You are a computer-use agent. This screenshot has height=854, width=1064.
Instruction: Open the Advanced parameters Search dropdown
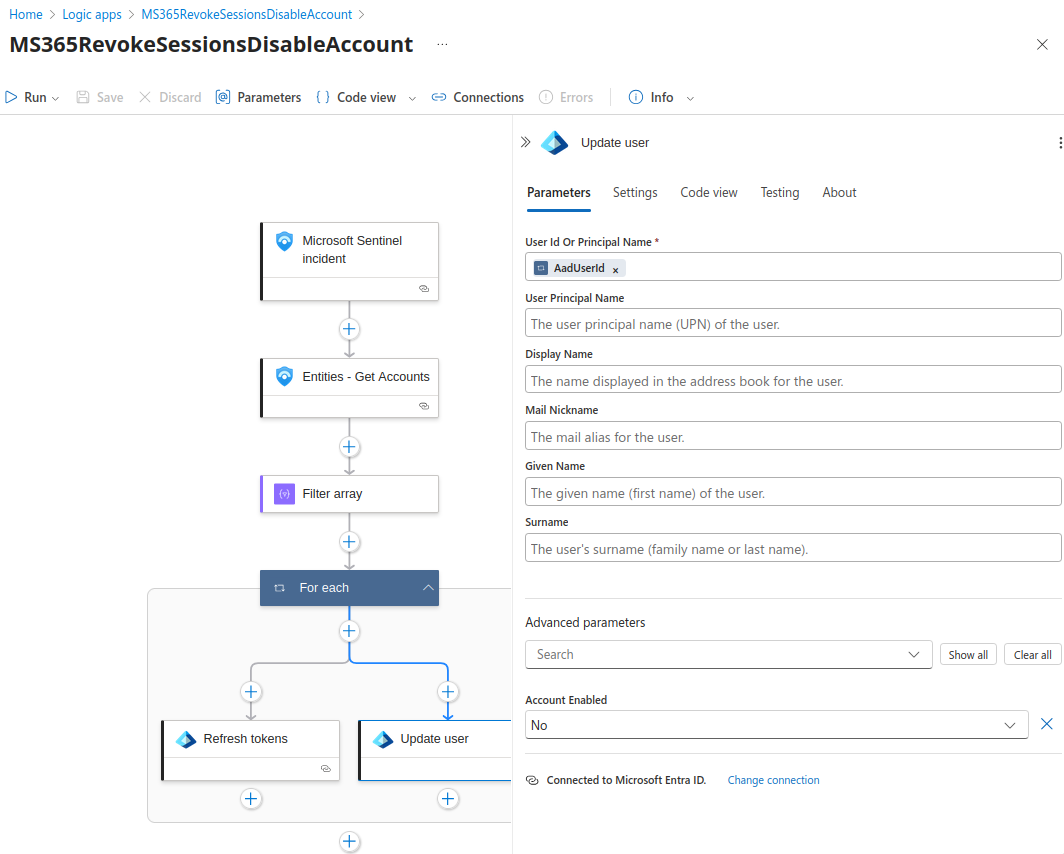[728, 655]
